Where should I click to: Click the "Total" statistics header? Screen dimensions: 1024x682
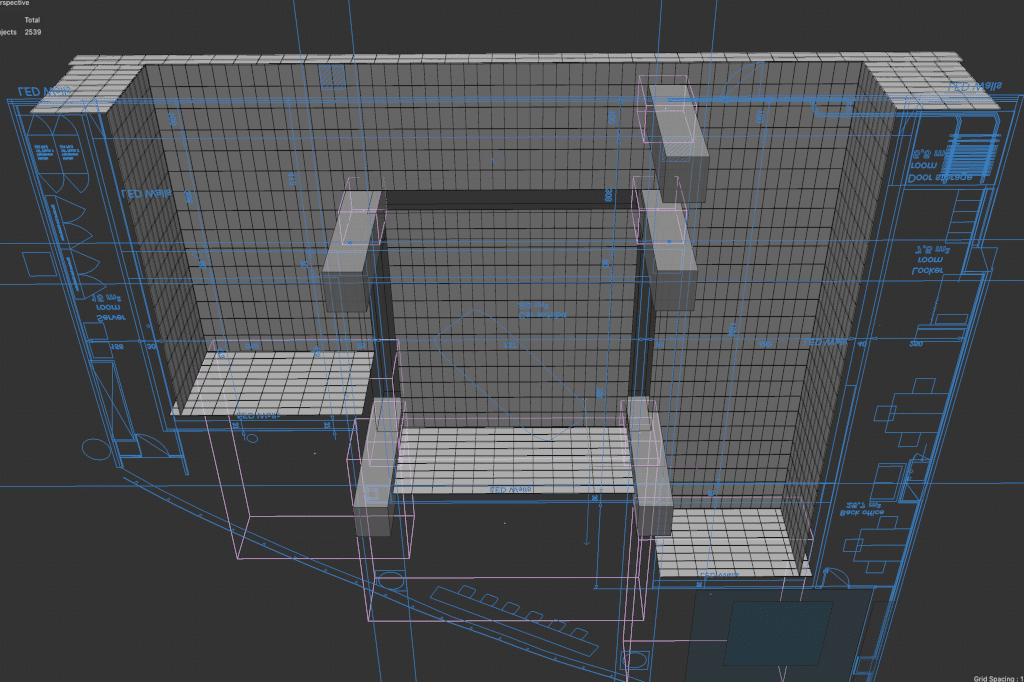coord(32,20)
